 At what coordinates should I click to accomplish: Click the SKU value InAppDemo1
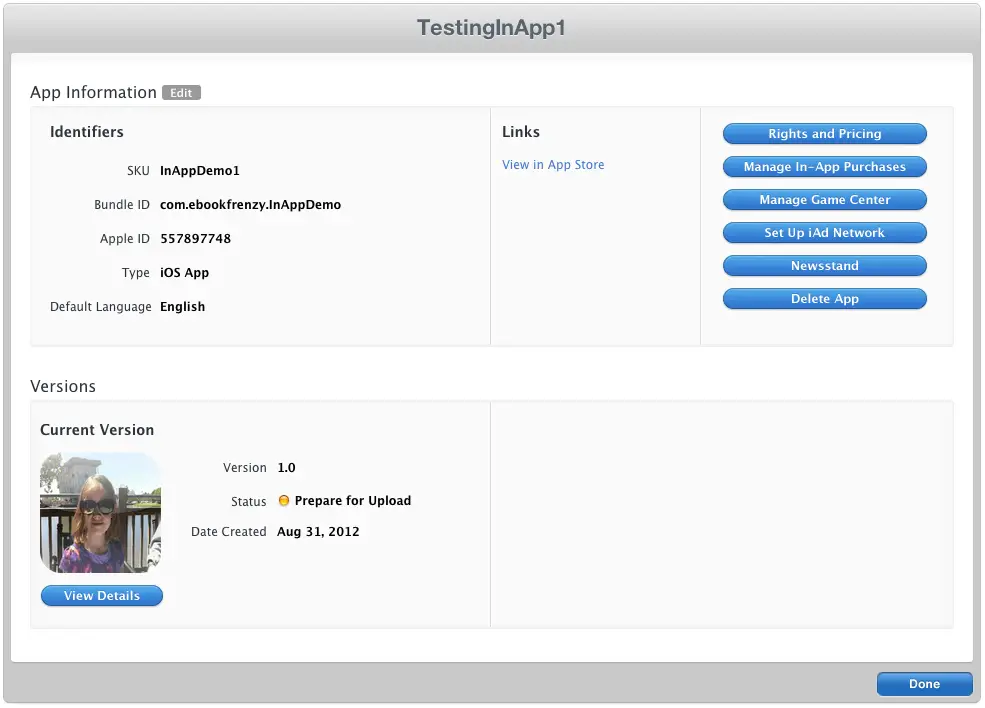click(x=200, y=171)
